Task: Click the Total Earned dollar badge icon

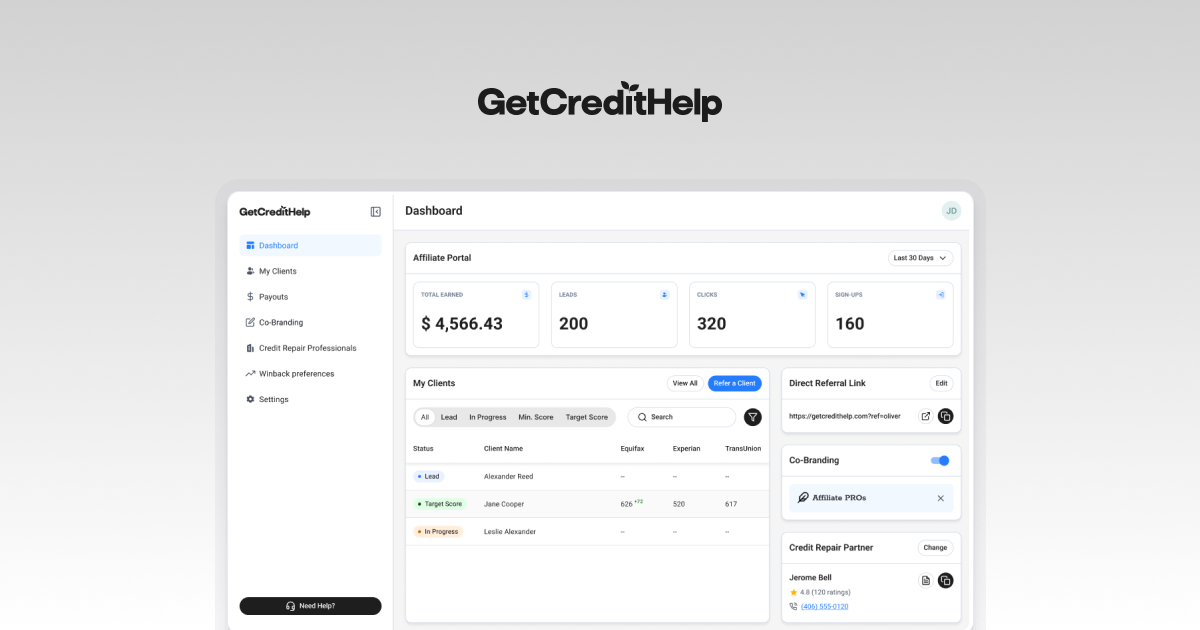Action: pos(527,294)
